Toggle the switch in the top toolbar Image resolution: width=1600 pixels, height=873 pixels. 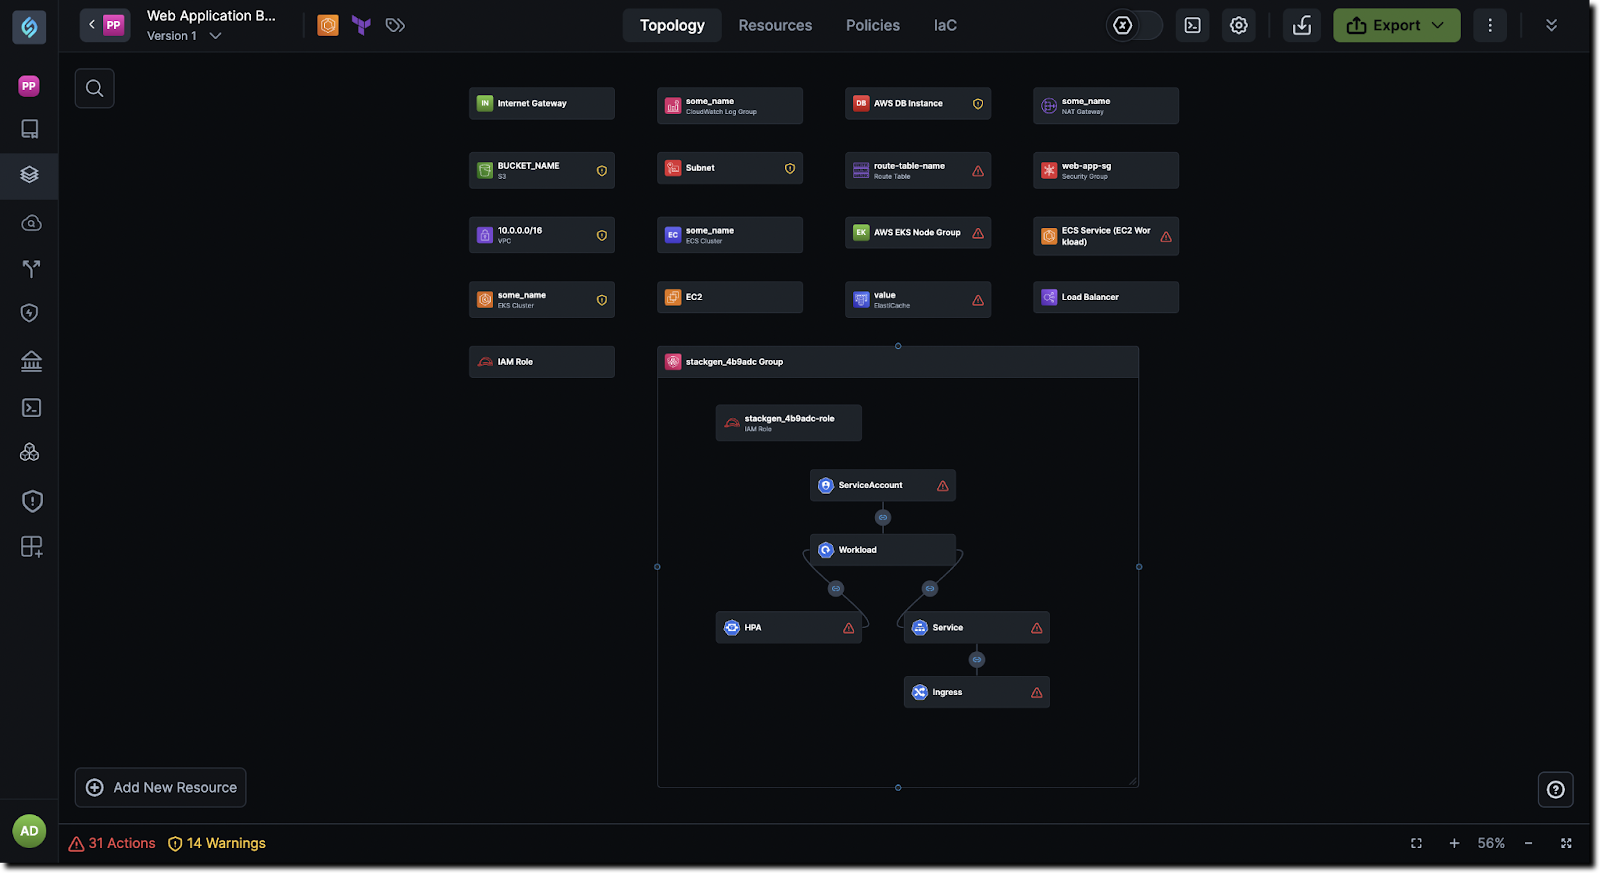(1135, 26)
